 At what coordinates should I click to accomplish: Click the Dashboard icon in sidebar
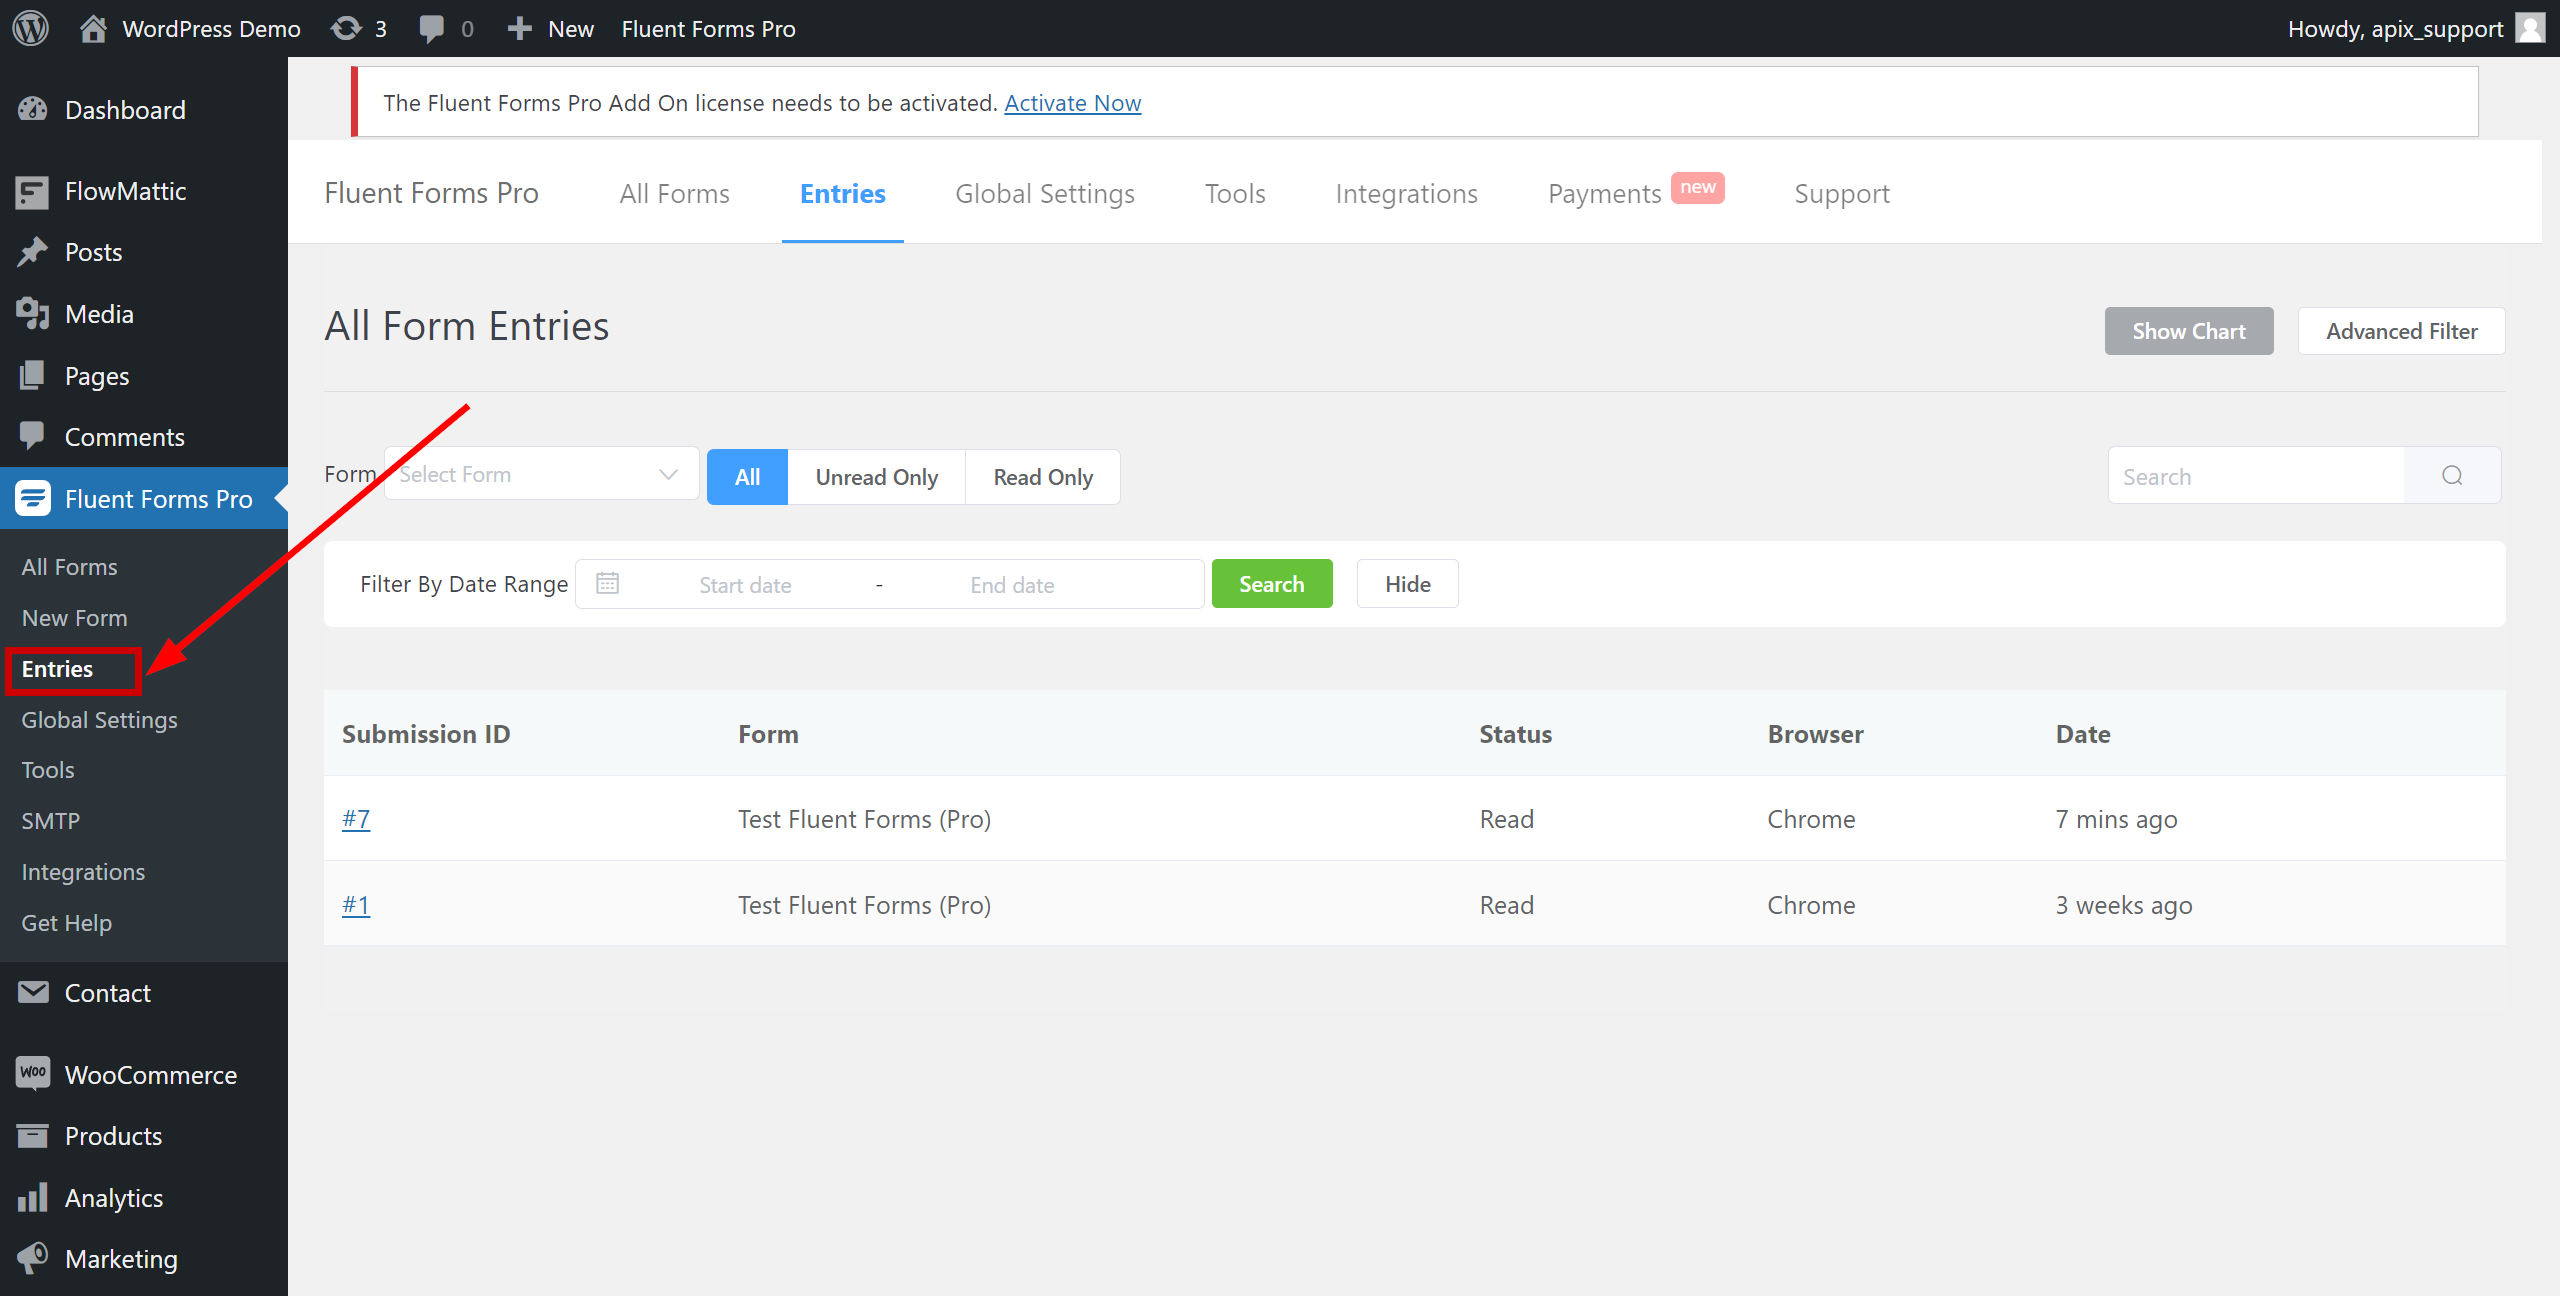pyautogui.click(x=33, y=109)
